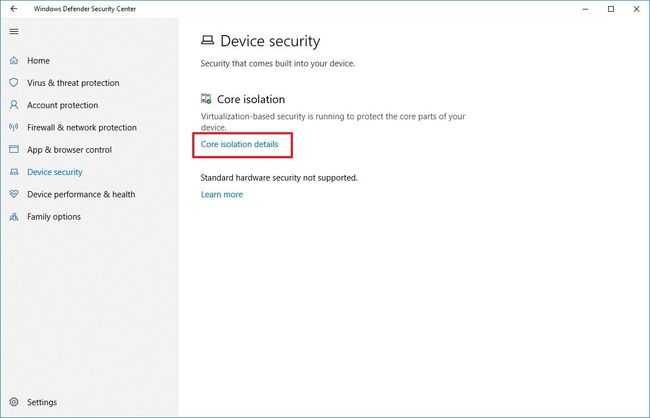Click the Account protection person icon

tap(14, 105)
